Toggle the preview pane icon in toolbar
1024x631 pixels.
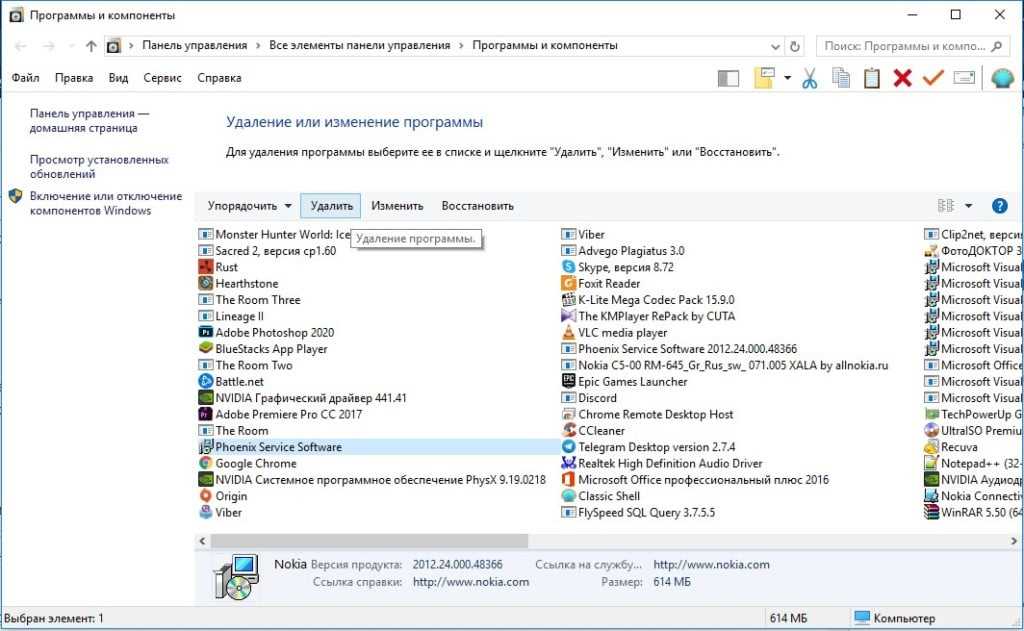point(728,79)
